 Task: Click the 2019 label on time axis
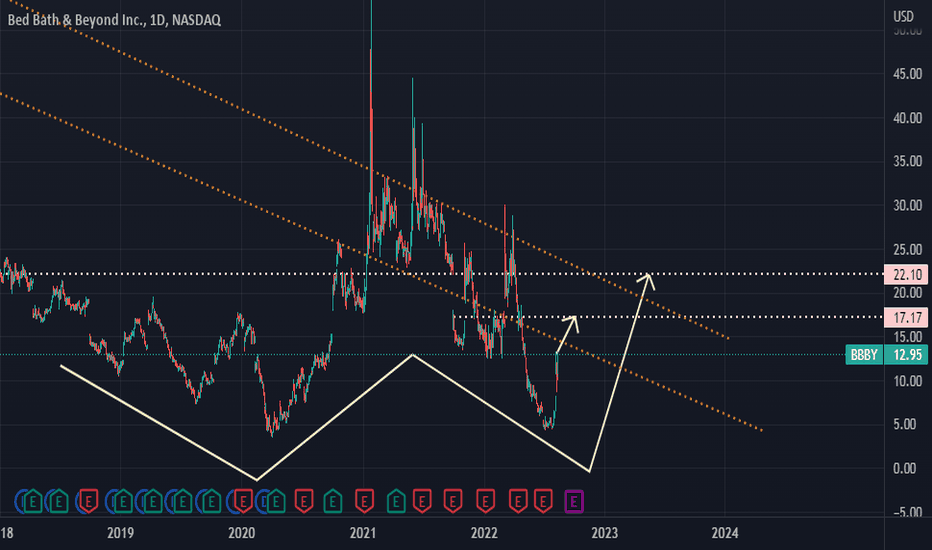tap(120, 533)
